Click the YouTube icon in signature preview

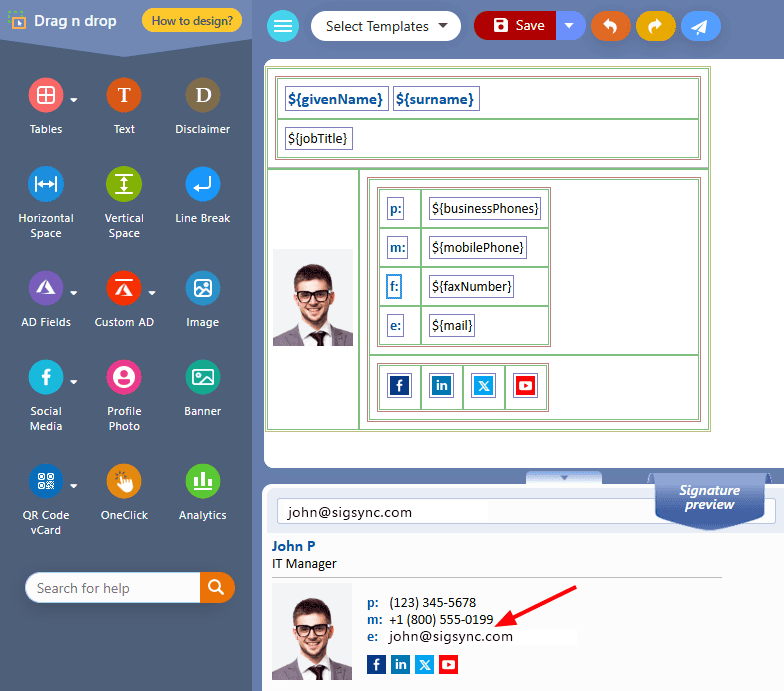(x=448, y=664)
